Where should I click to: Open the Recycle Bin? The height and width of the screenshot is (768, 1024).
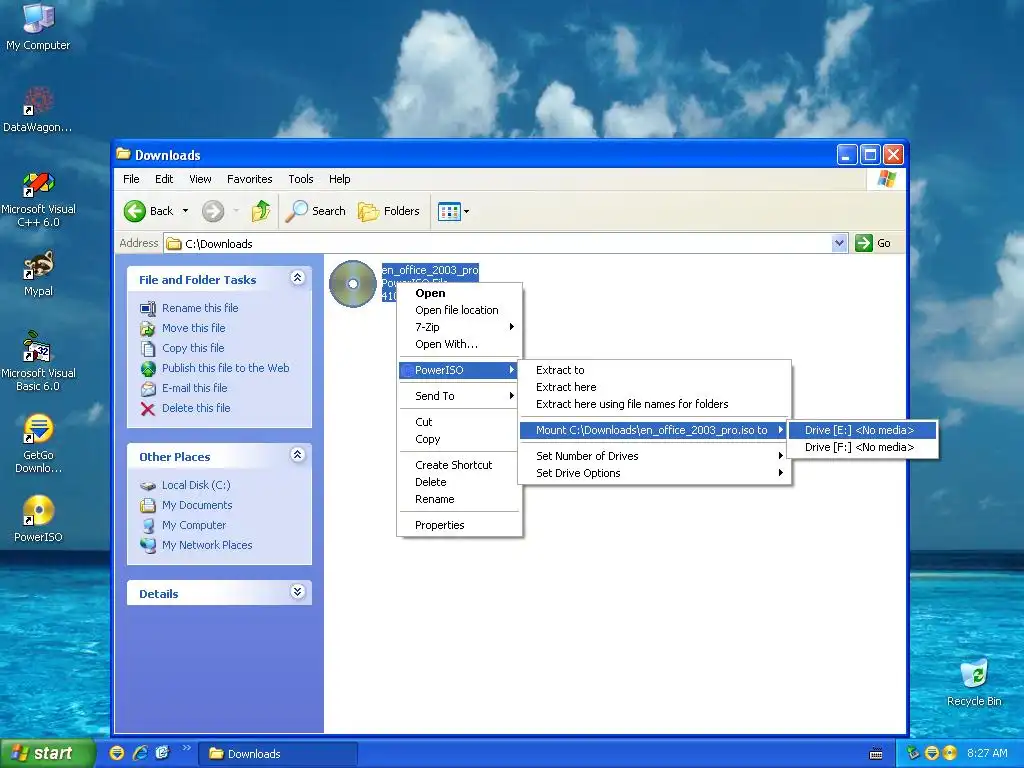tap(974, 682)
